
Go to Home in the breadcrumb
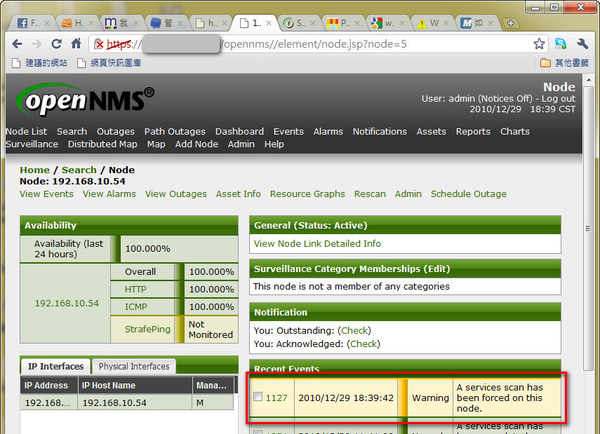click(35, 170)
